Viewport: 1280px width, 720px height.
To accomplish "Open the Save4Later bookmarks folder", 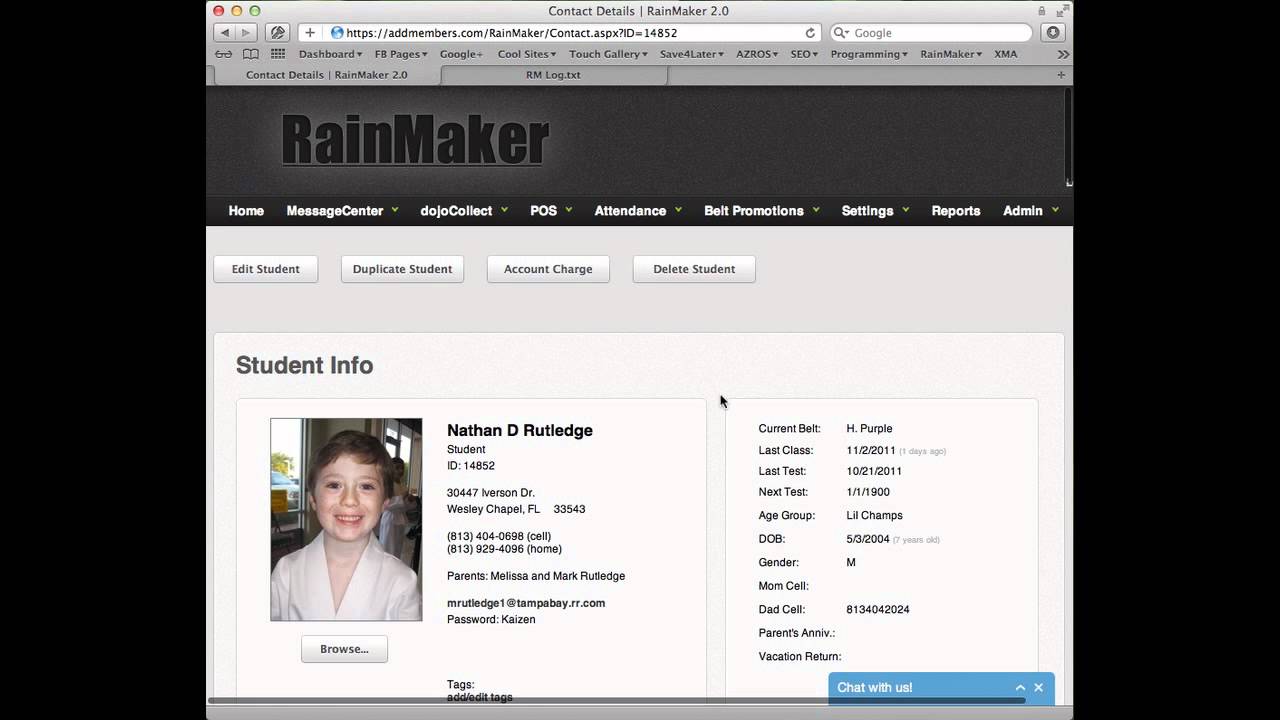I will pos(691,54).
